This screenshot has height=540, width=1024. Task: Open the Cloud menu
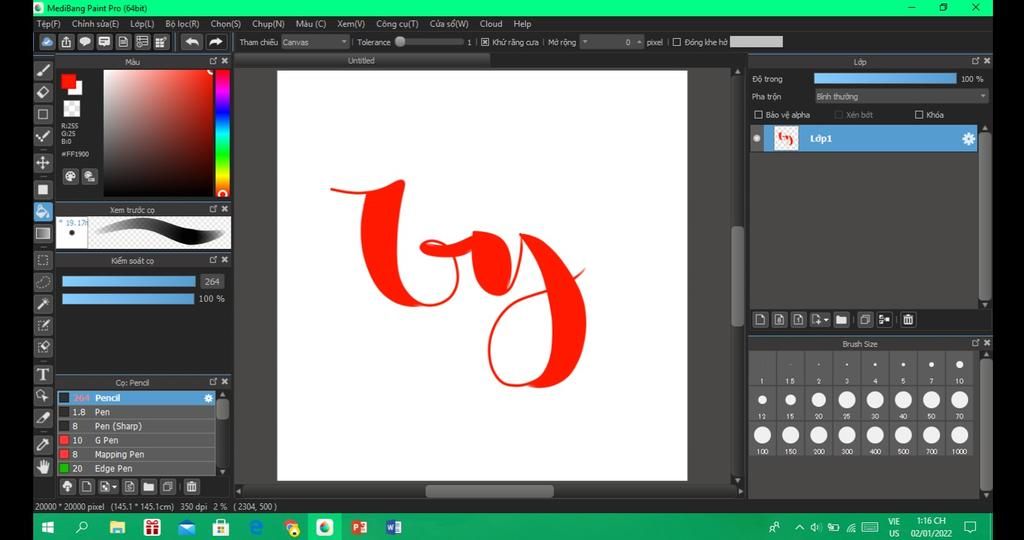pyautogui.click(x=491, y=24)
